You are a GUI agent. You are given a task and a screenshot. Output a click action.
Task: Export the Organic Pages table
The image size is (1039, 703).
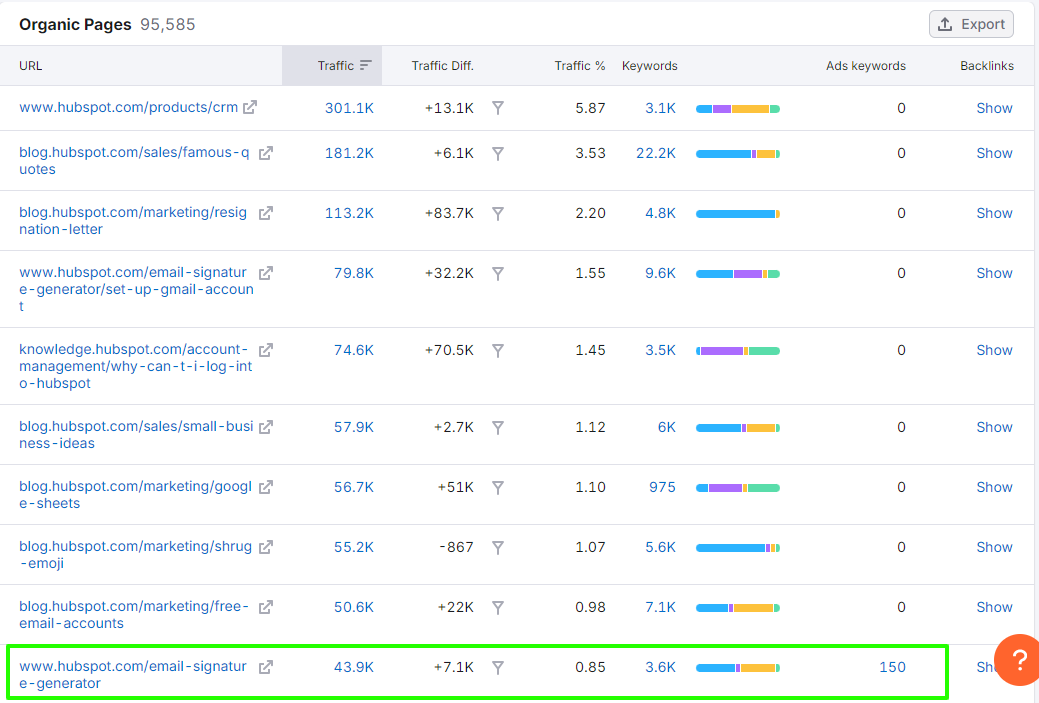point(971,25)
